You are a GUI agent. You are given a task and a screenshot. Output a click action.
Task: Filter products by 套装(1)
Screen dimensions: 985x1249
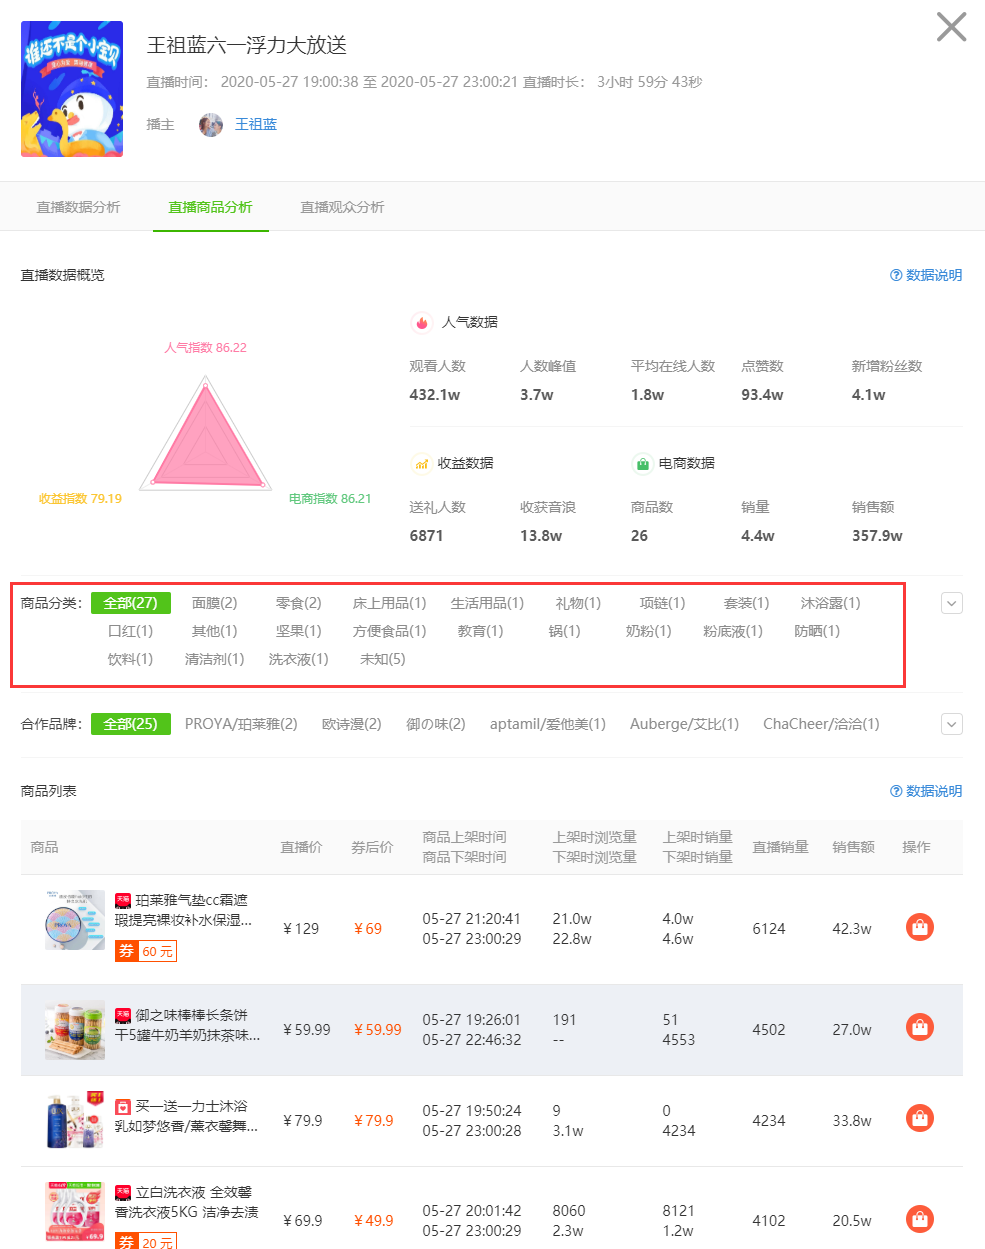(x=746, y=603)
